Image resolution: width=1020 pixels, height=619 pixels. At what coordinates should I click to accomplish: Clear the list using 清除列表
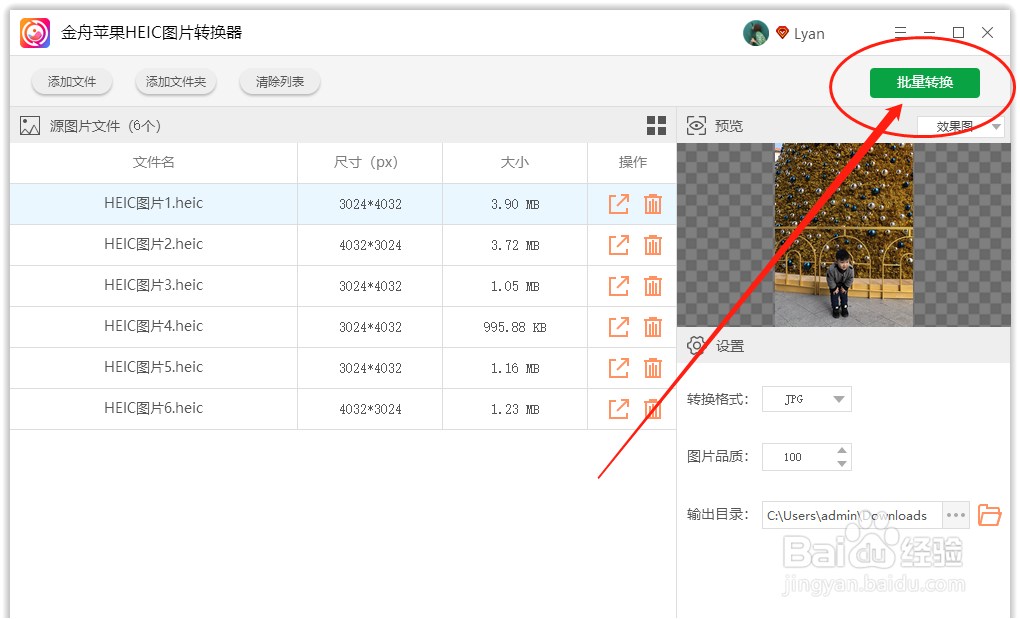coord(279,83)
